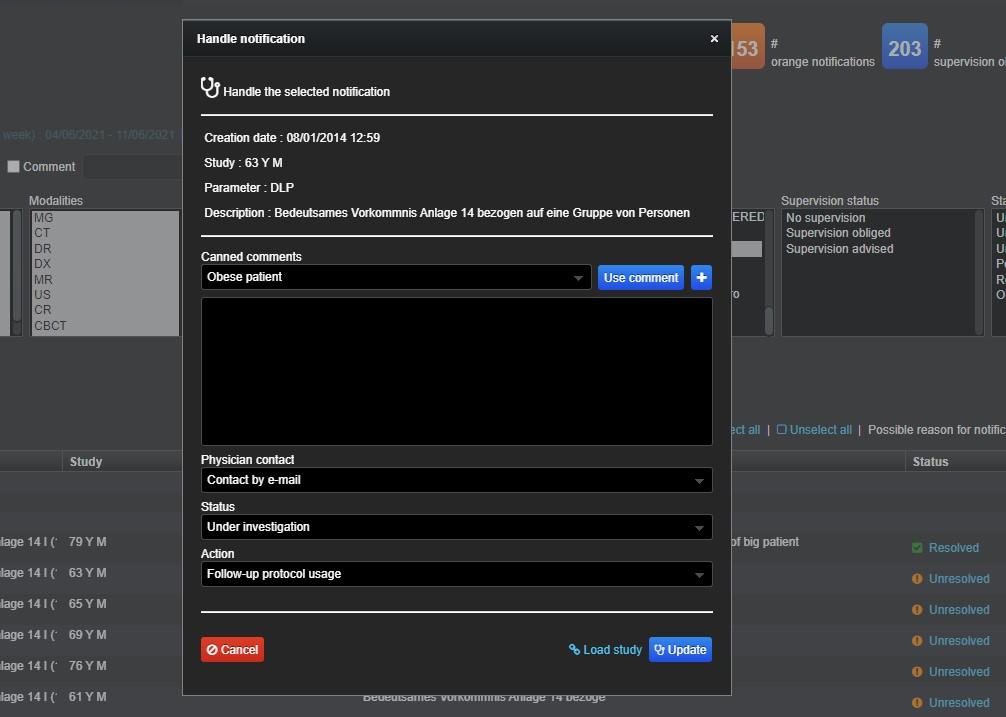Select Supervision advised option
The image size is (1006, 717).
[x=839, y=249]
